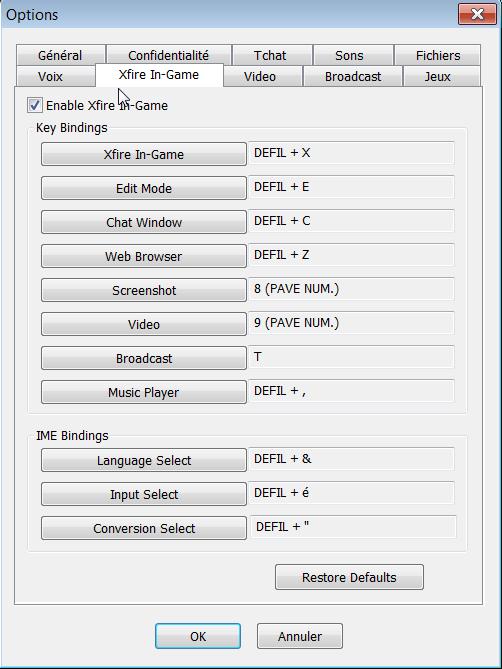Click the T broadcast binding field
This screenshot has width=502, height=669.
tap(351, 357)
